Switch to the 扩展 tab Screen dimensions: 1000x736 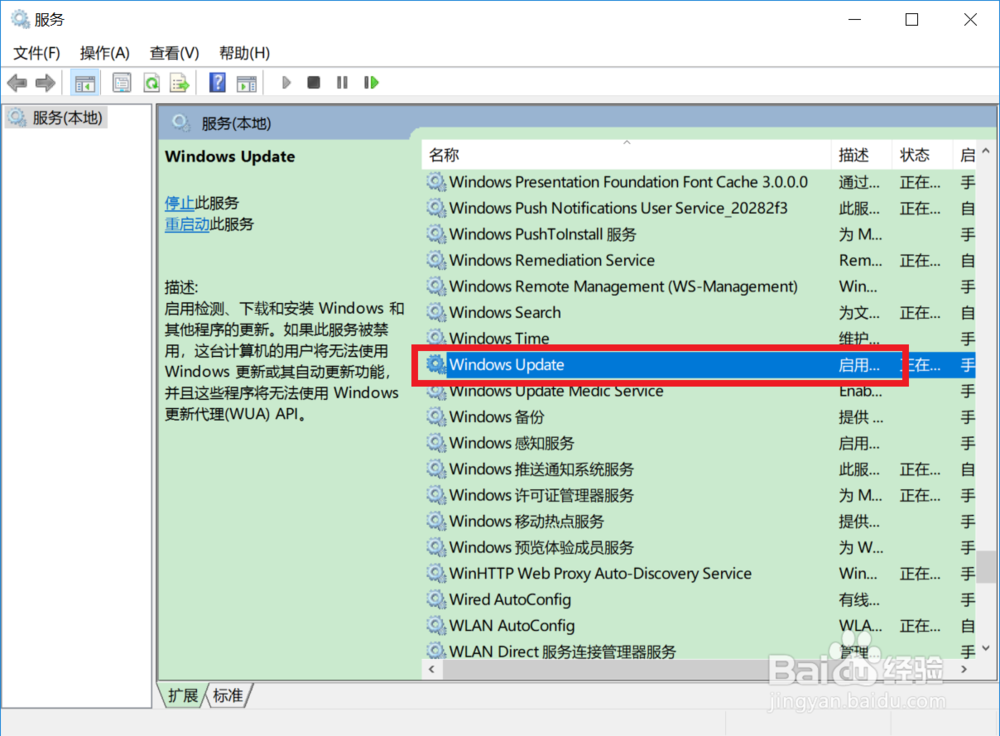pyautogui.click(x=182, y=695)
